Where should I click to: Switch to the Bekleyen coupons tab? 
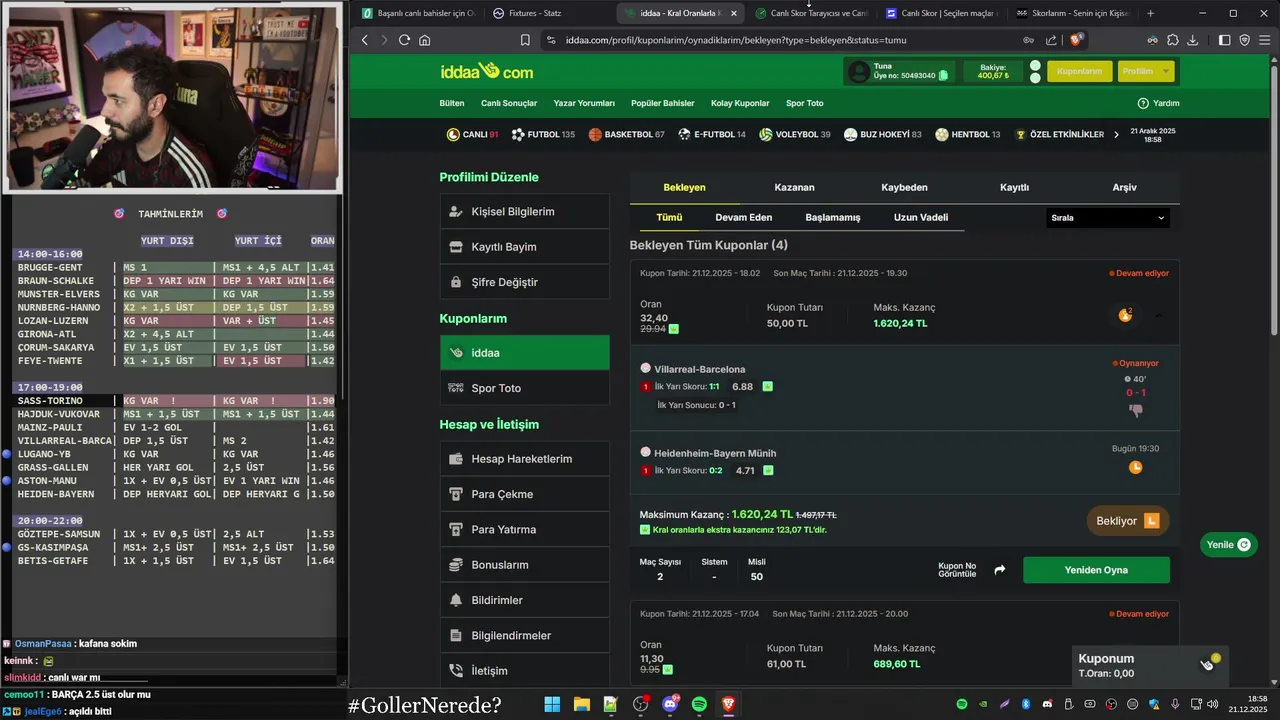point(685,187)
